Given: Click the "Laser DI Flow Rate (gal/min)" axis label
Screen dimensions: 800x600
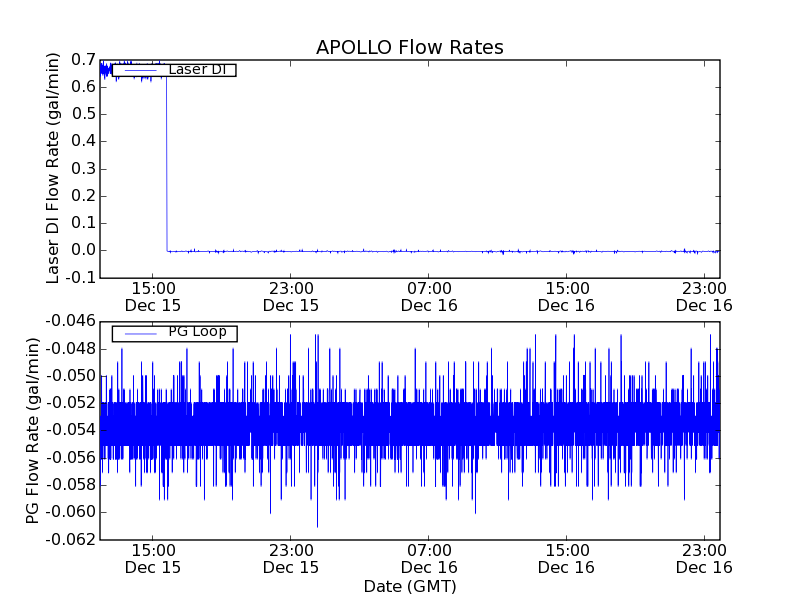Looking at the screenshot, I should (x=53, y=168).
